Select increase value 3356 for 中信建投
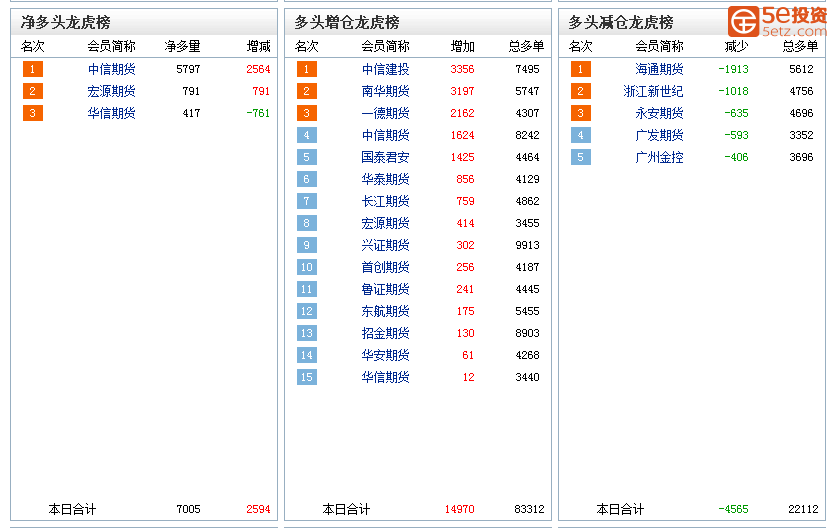Viewport: 835px width, 528px height. tap(462, 69)
